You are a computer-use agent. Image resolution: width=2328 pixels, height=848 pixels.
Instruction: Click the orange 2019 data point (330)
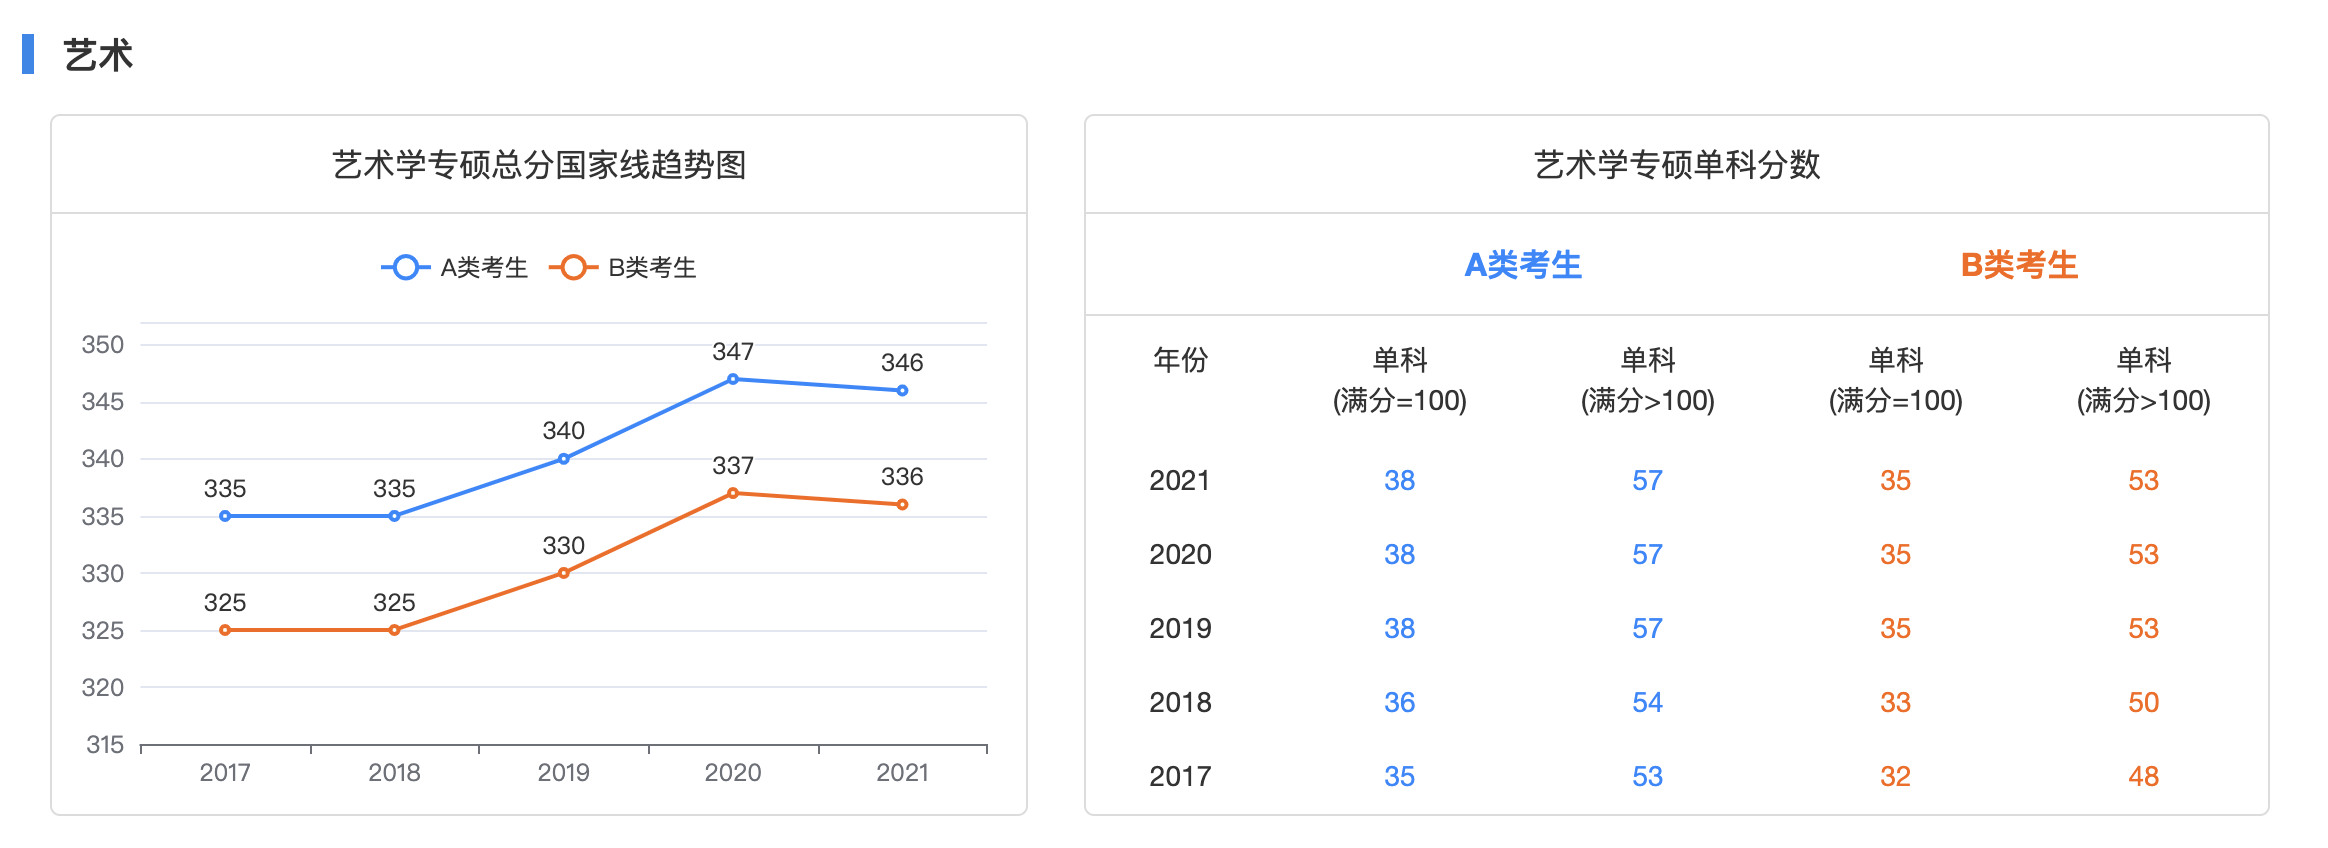coord(564,573)
